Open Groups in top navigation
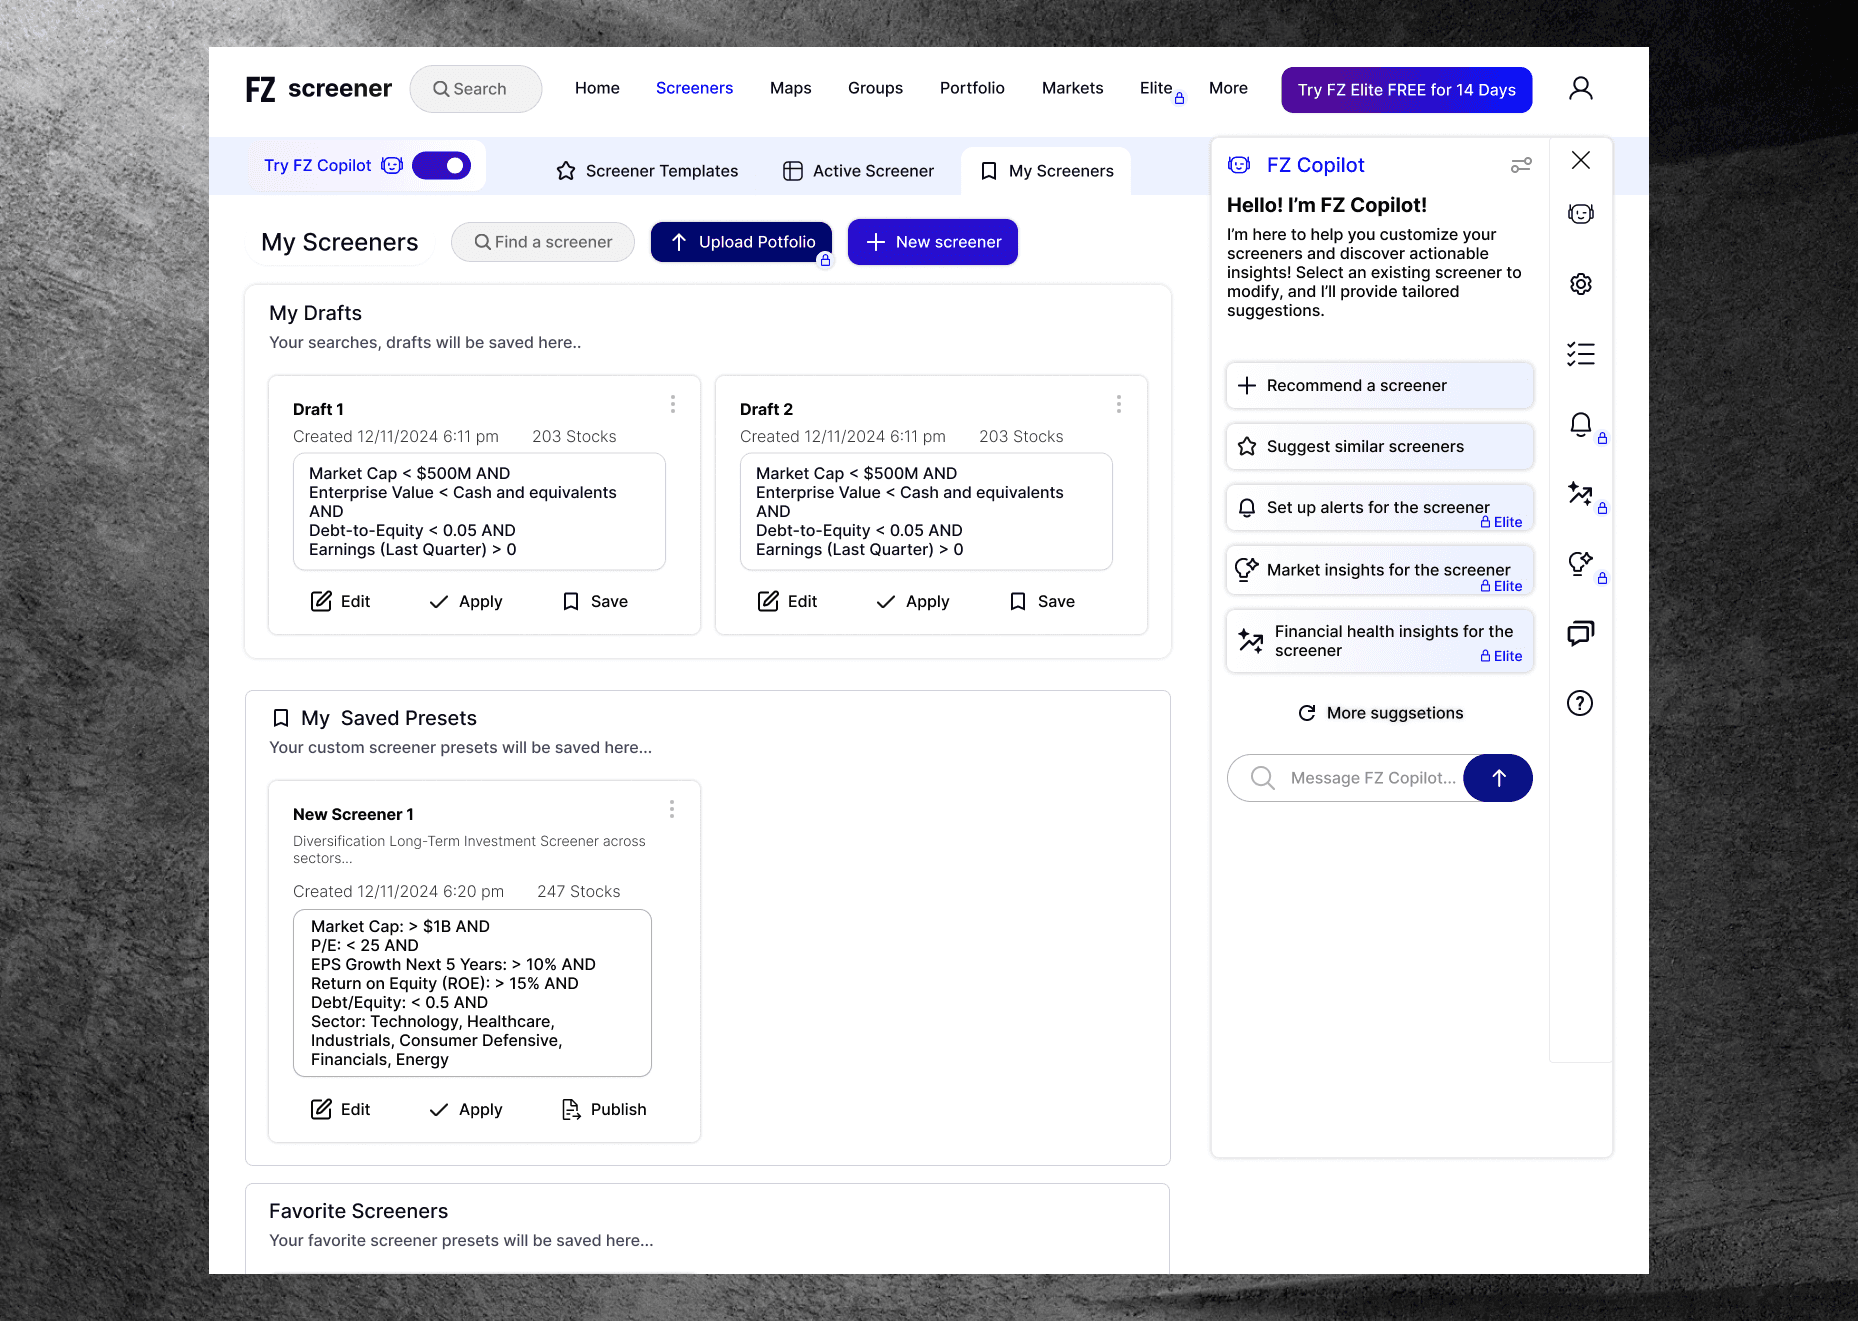 click(875, 88)
